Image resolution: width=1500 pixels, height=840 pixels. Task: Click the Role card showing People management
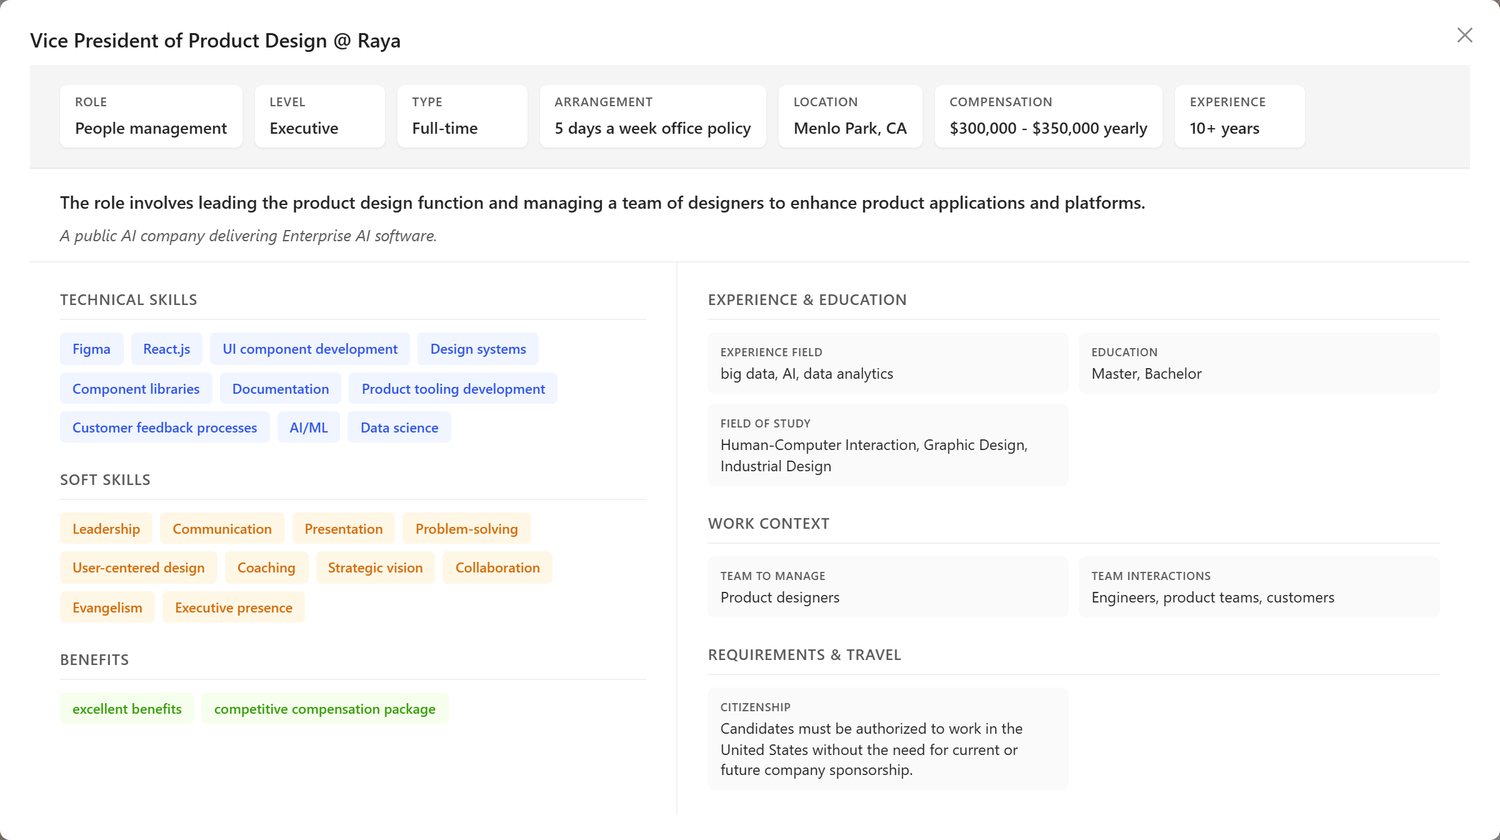click(x=151, y=116)
